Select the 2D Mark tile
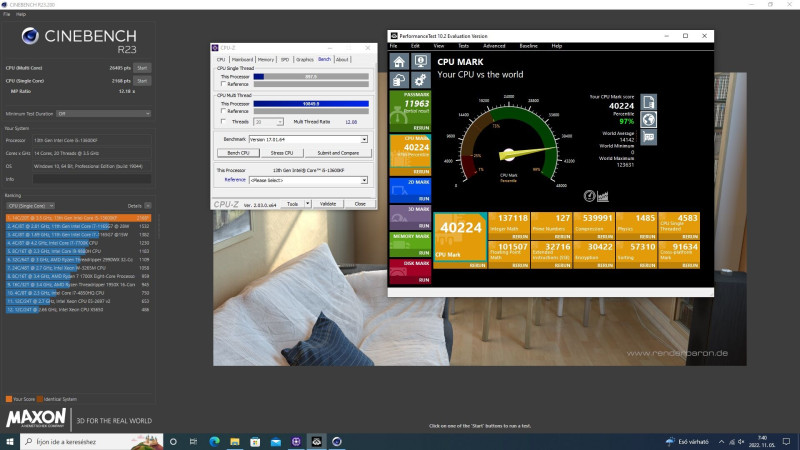Screen dimensions: 800x450 tap(410, 190)
